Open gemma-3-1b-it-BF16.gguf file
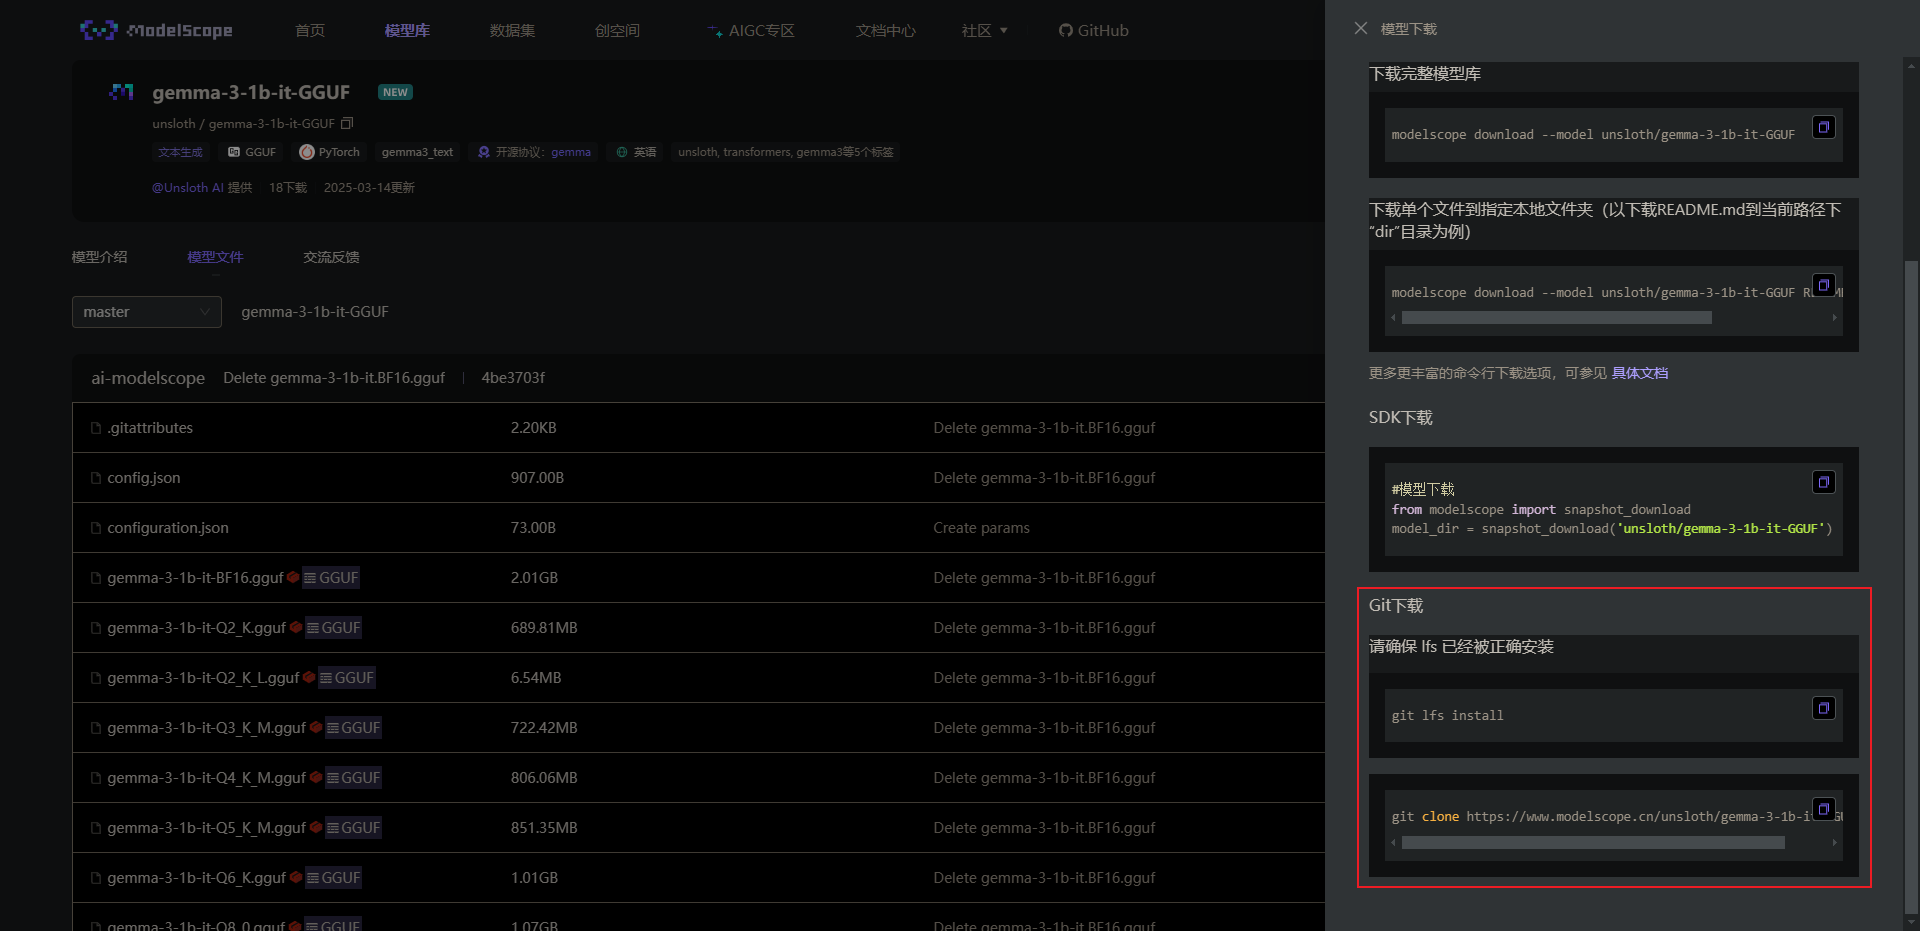The height and width of the screenshot is (931, 1920). [x=195, y=578]
